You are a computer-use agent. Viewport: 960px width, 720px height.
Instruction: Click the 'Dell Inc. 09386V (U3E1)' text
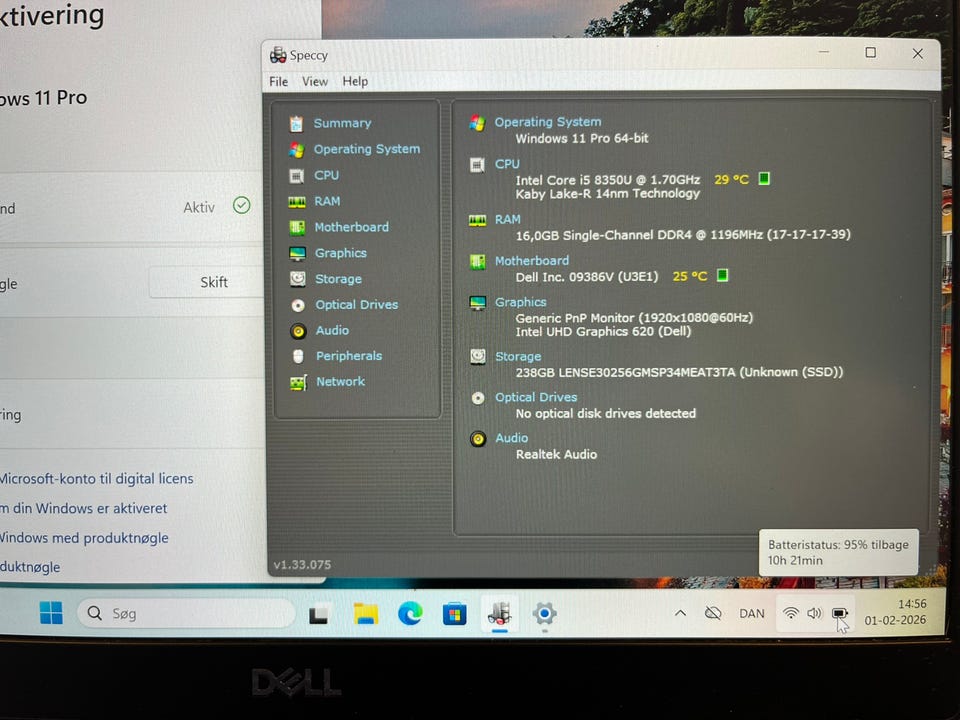pyautogui.click(x=587, y=277)
